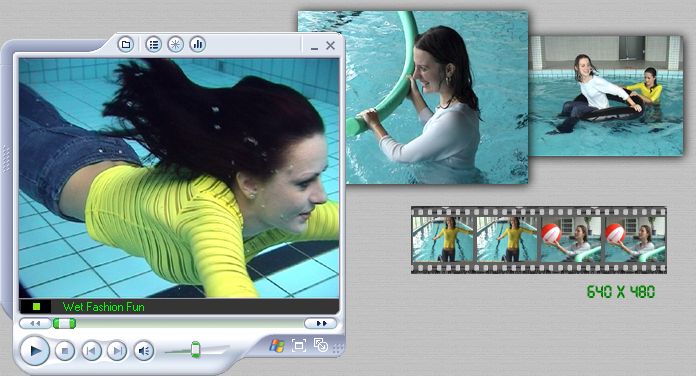Image resolution: width=696 pixels, height=376 pixels.
Task: Fast forward using the double-right arrow button
Action: point(320,324)
